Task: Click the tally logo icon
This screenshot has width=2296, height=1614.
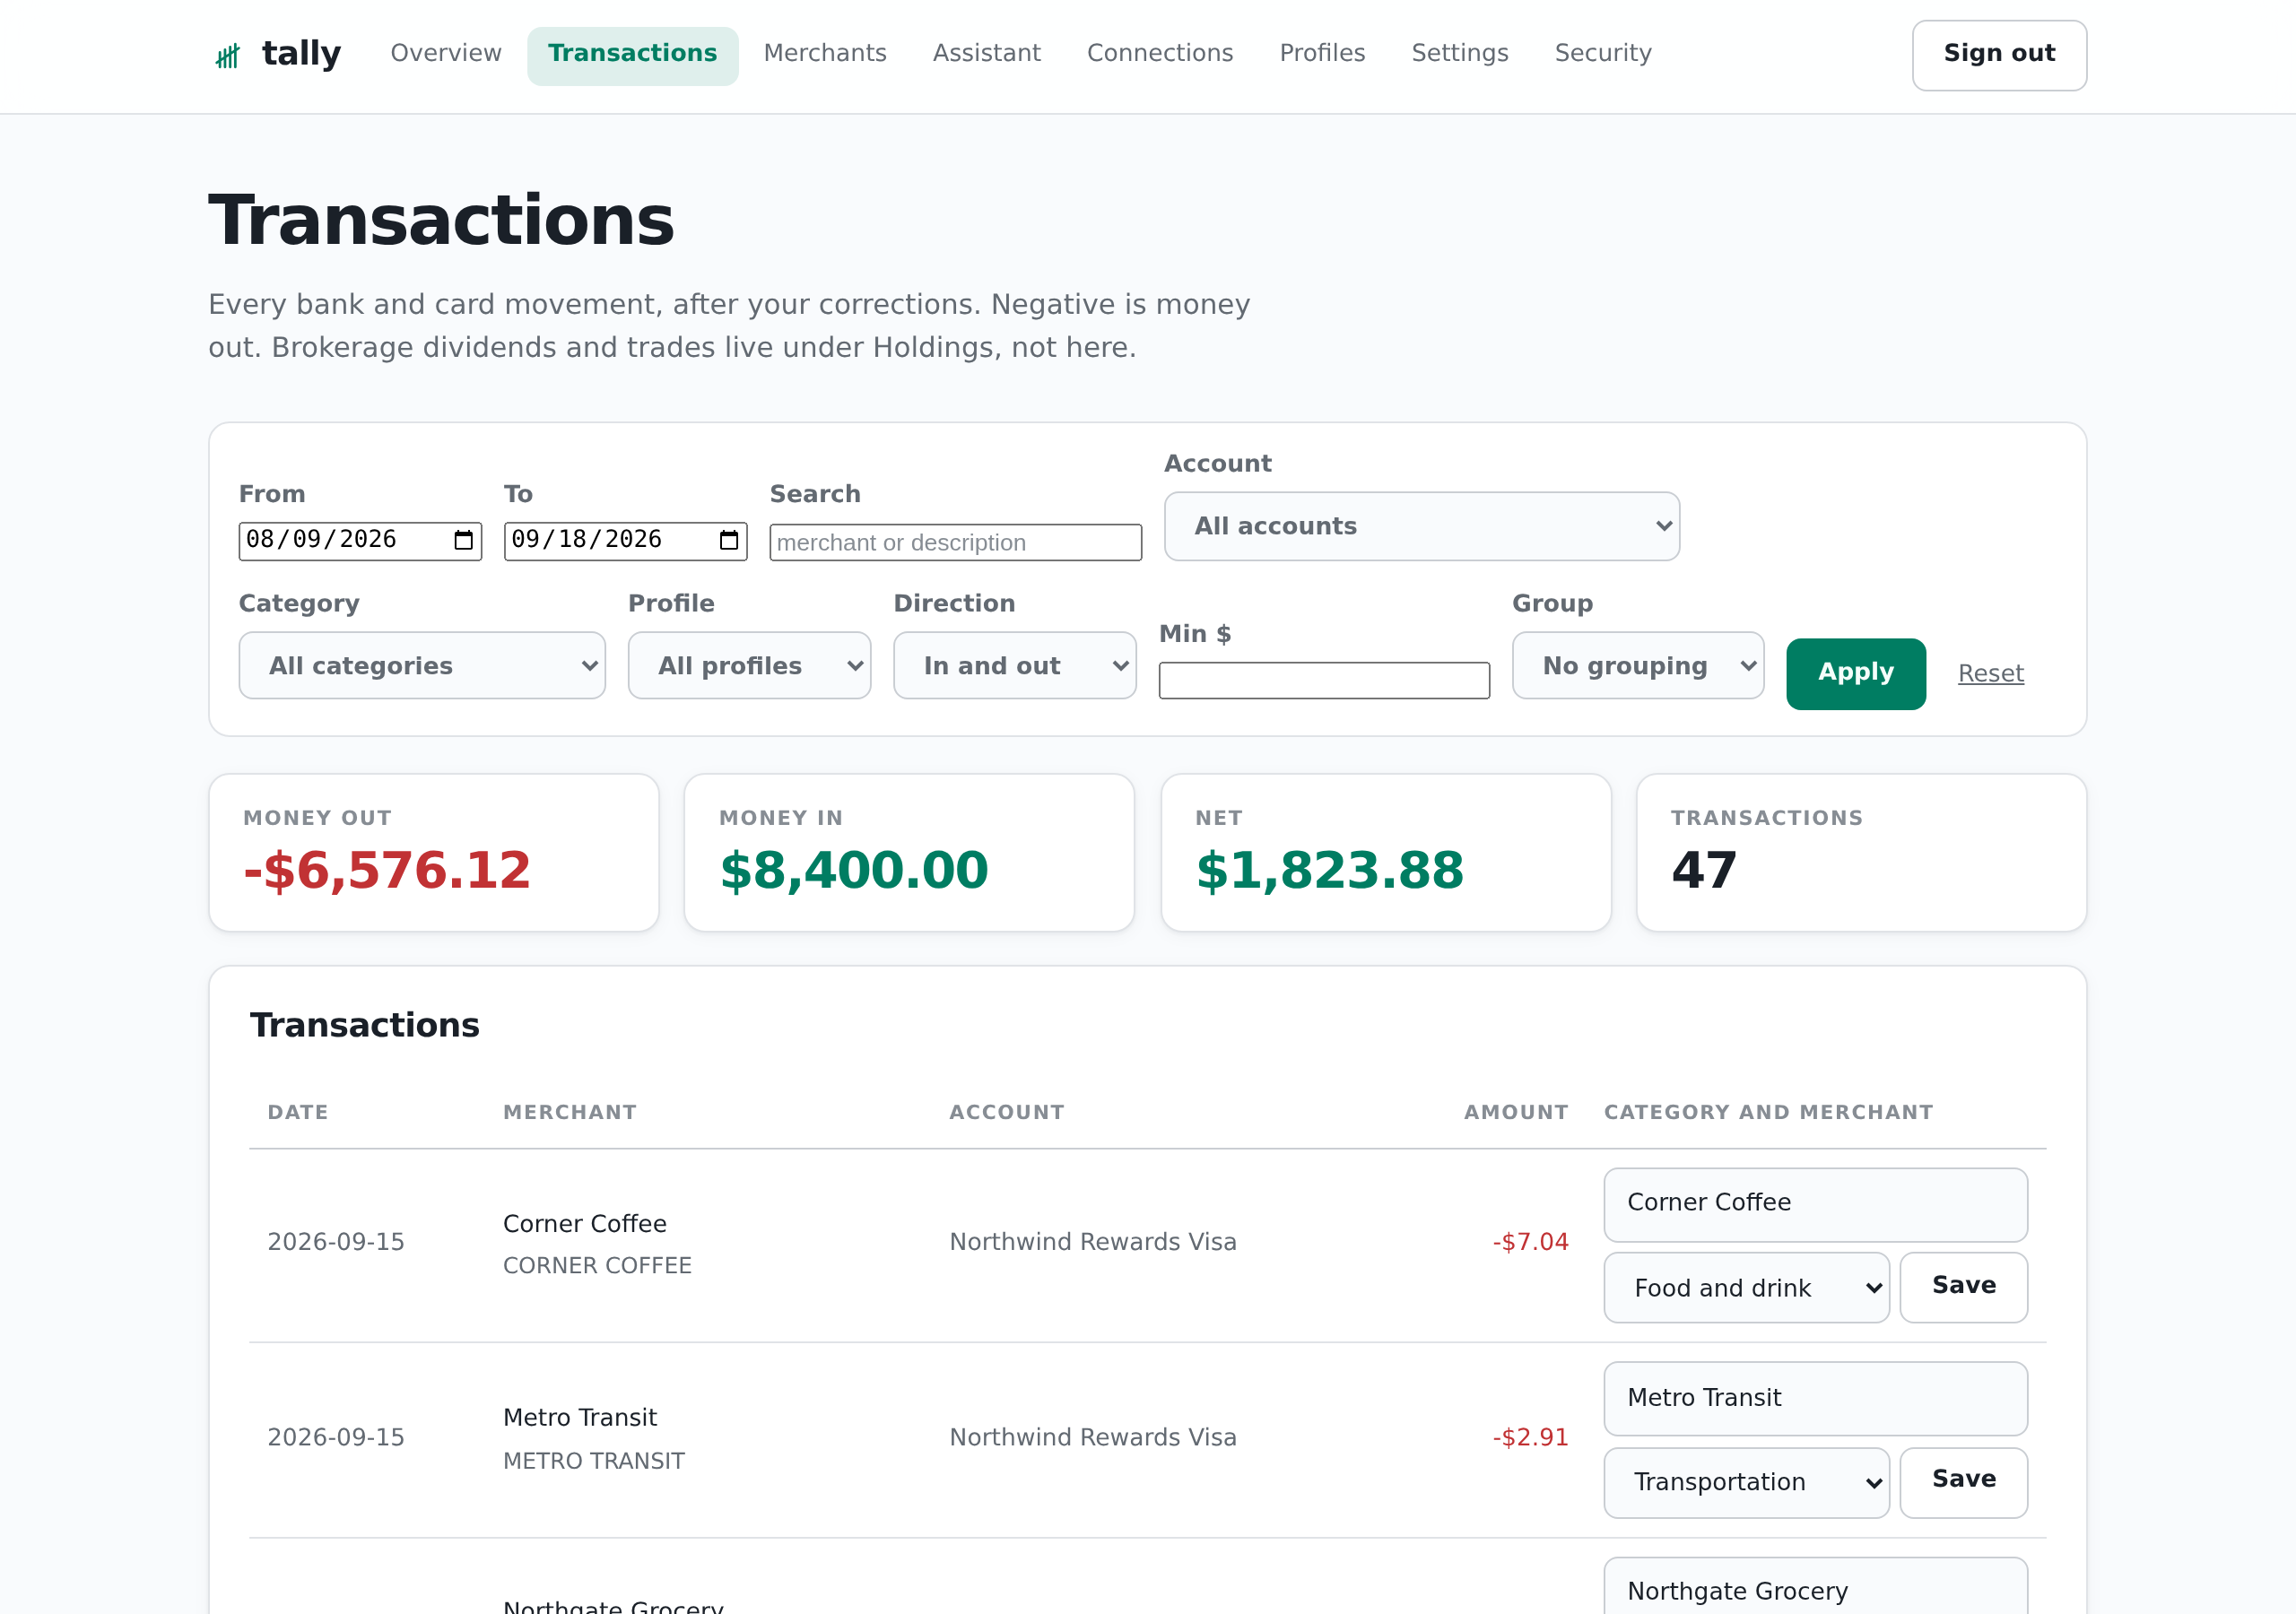Action: coord(228,56)
